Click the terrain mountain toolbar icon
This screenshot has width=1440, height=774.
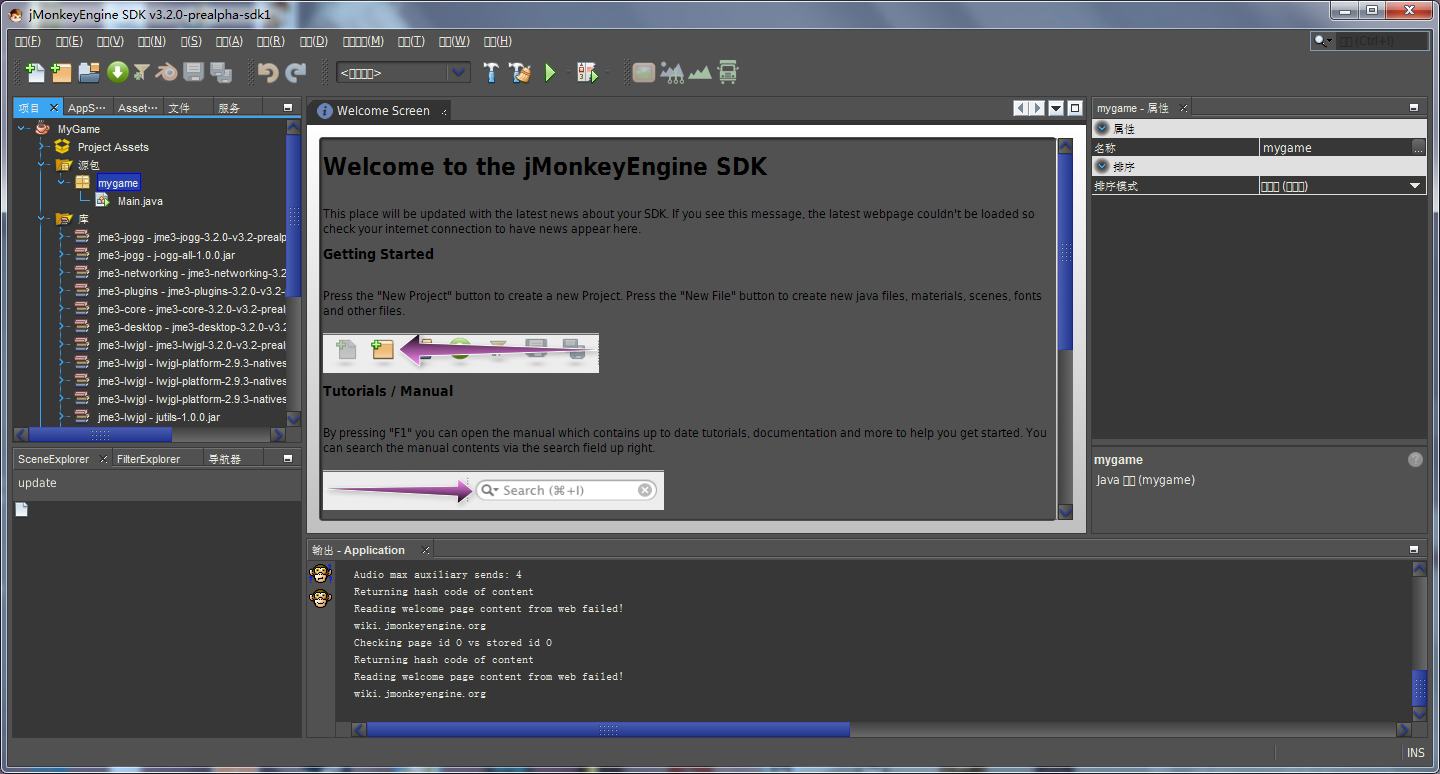pyautogui.click(x=700, y=72)
